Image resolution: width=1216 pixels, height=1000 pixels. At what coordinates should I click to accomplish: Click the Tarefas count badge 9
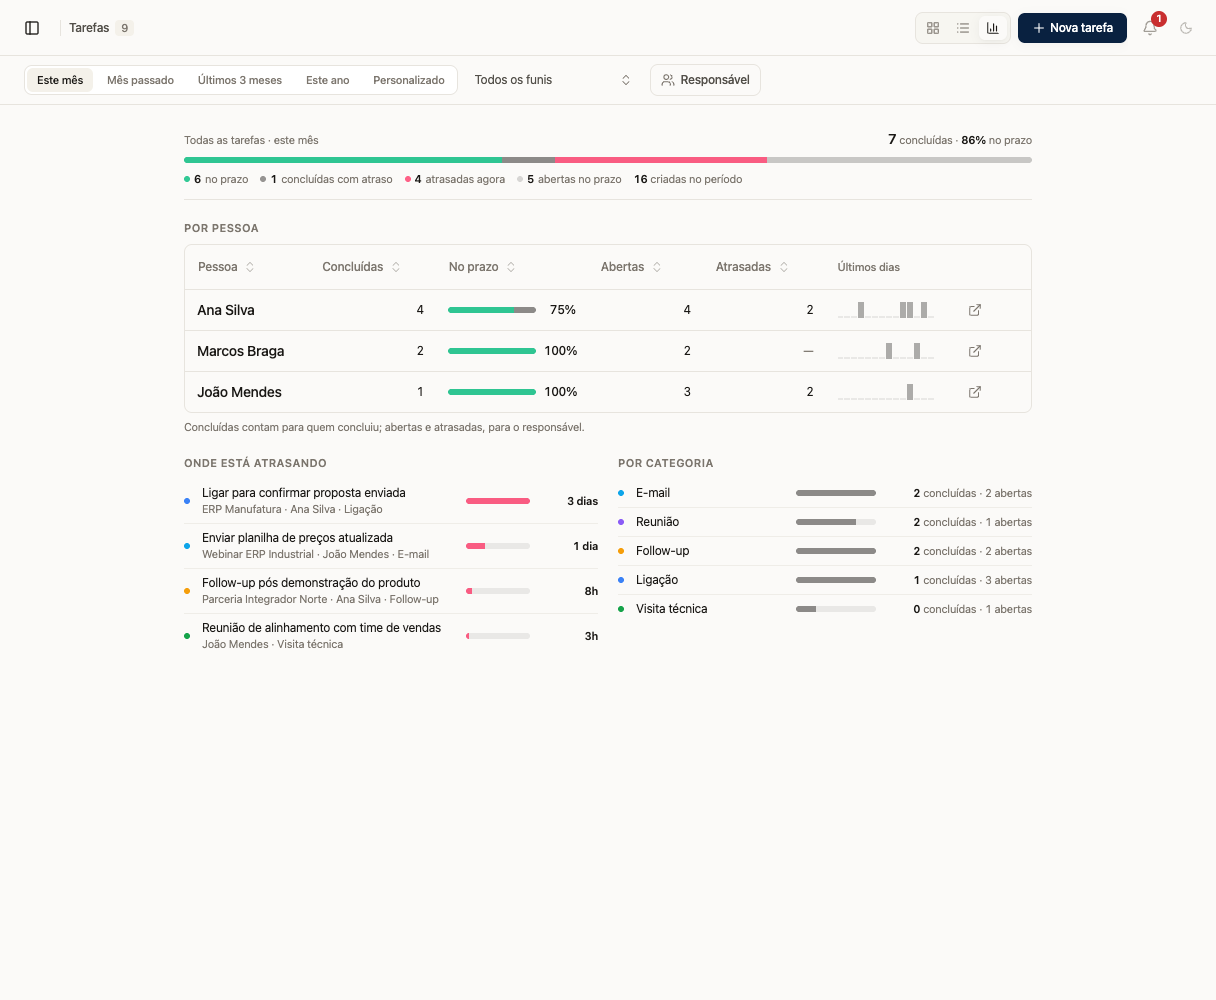125,28
